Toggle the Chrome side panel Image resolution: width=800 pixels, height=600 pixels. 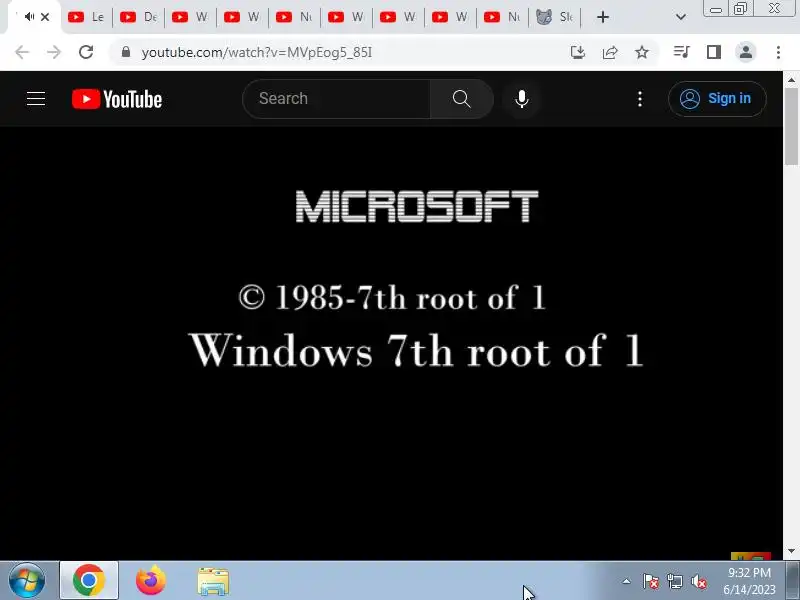(x=714, y=52)
